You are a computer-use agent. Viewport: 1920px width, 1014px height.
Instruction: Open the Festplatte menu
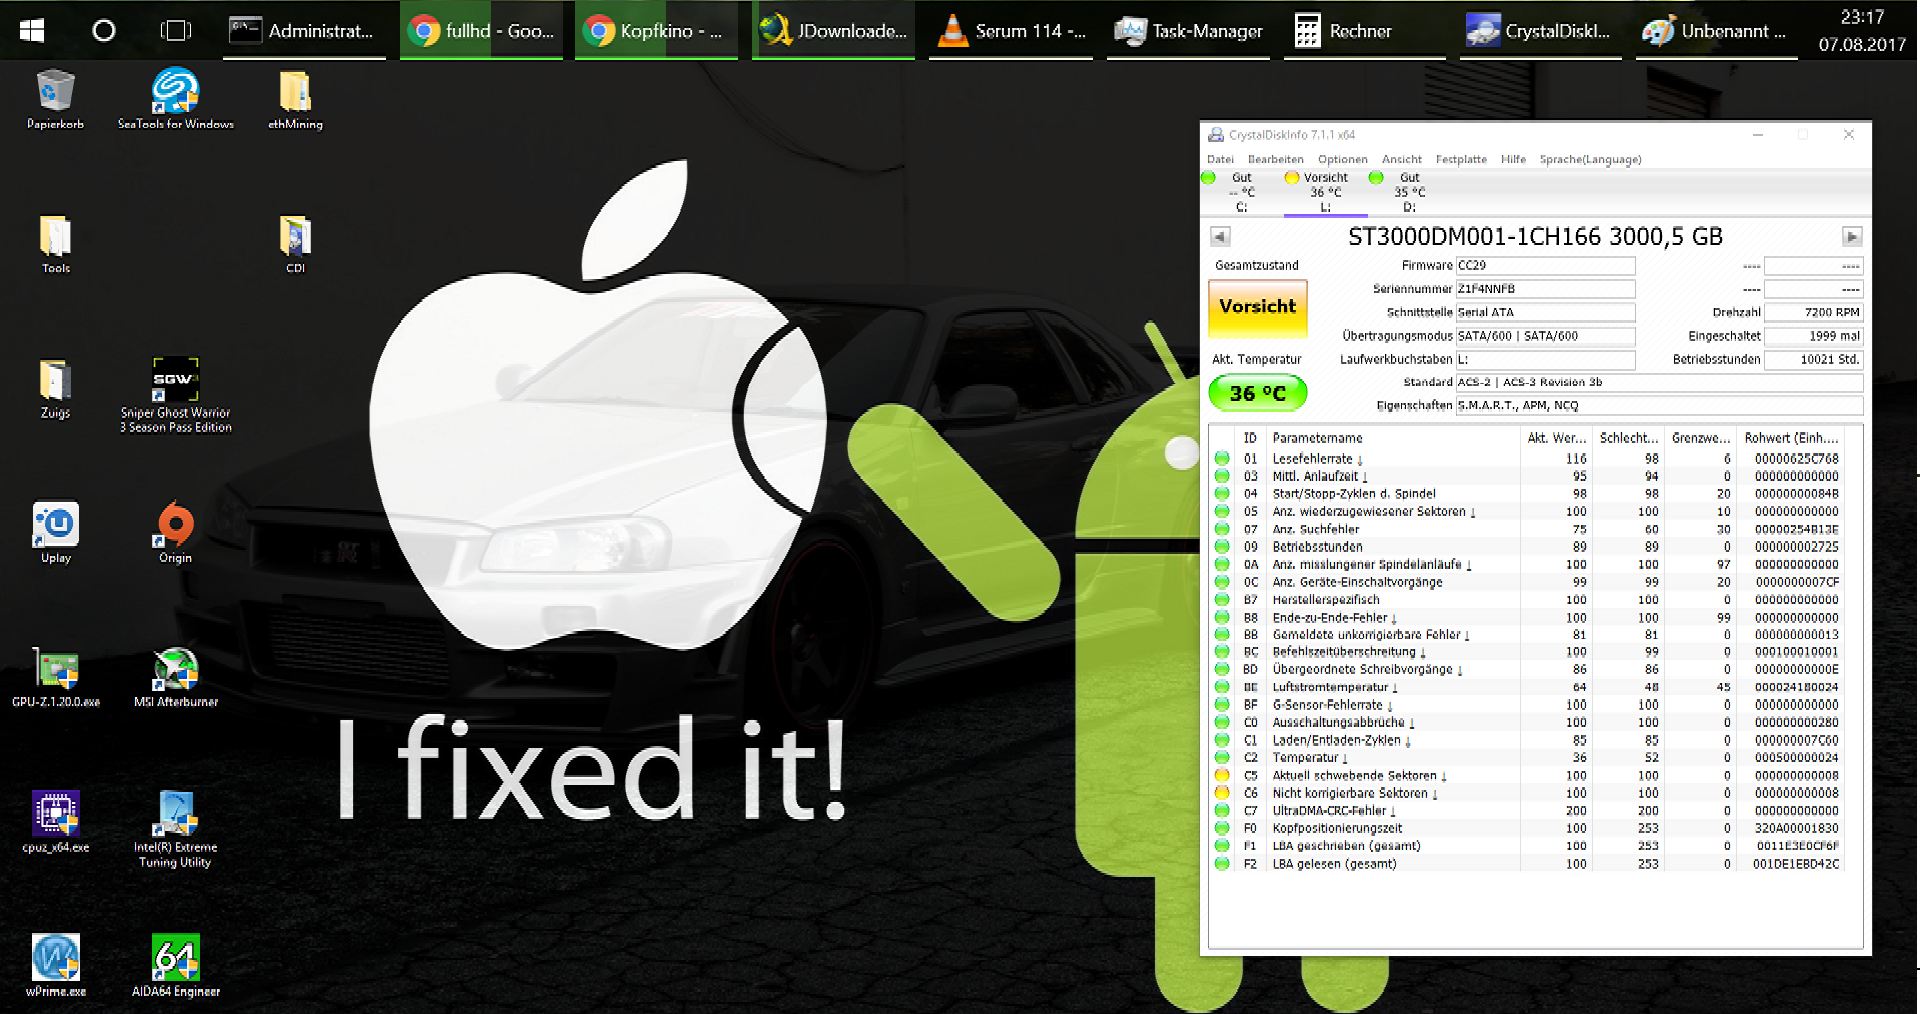tap(1461, 159)
